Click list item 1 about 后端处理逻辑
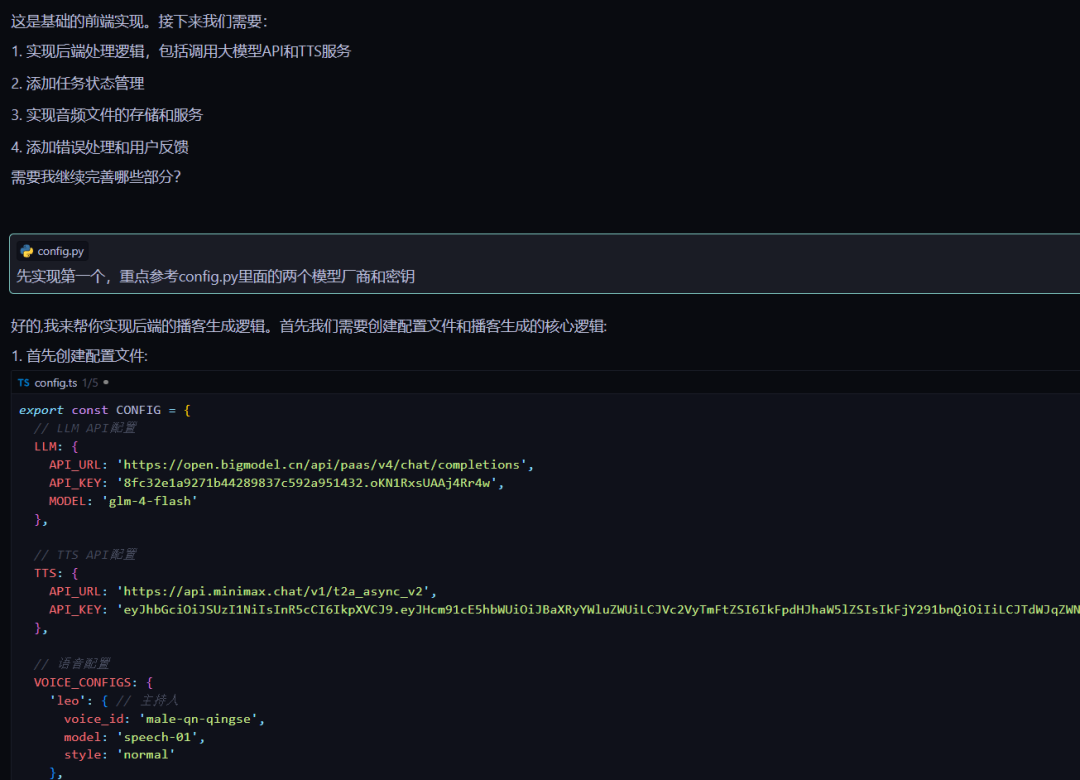 (181, 51)
